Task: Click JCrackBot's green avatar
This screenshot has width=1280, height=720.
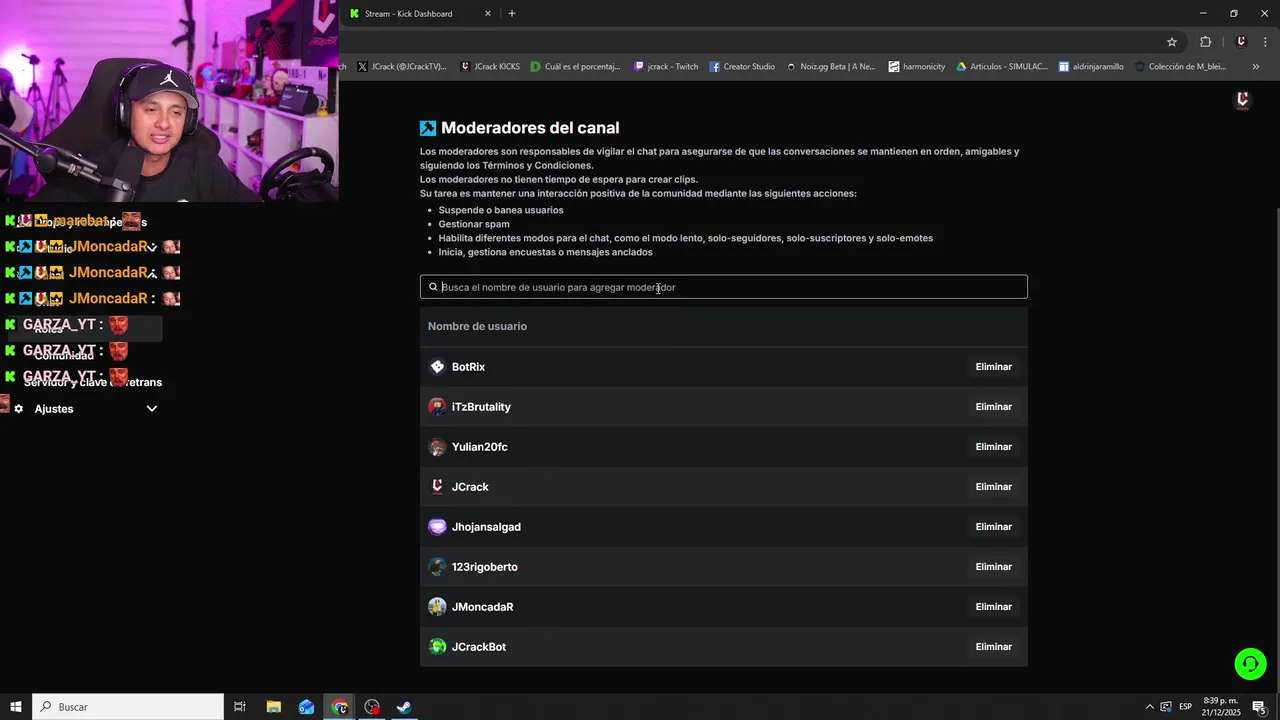Action: [437, 647]
